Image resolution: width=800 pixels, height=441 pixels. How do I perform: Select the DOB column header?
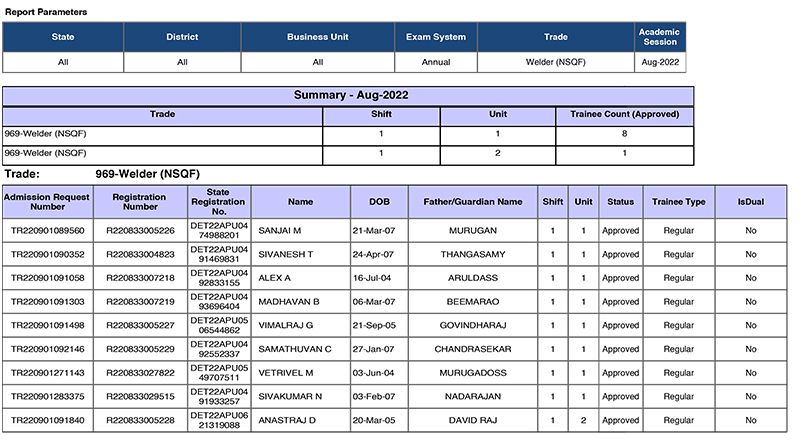coord(379,202)
